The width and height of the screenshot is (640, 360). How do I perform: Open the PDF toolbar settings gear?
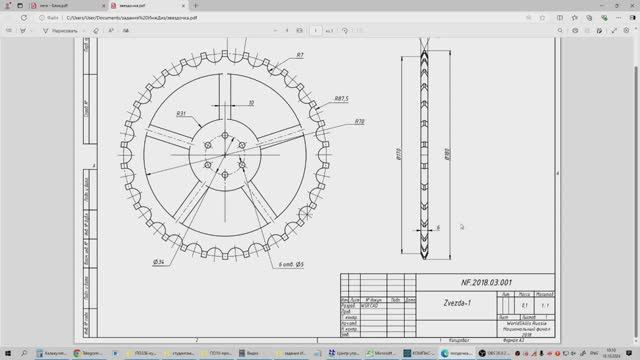627,31
